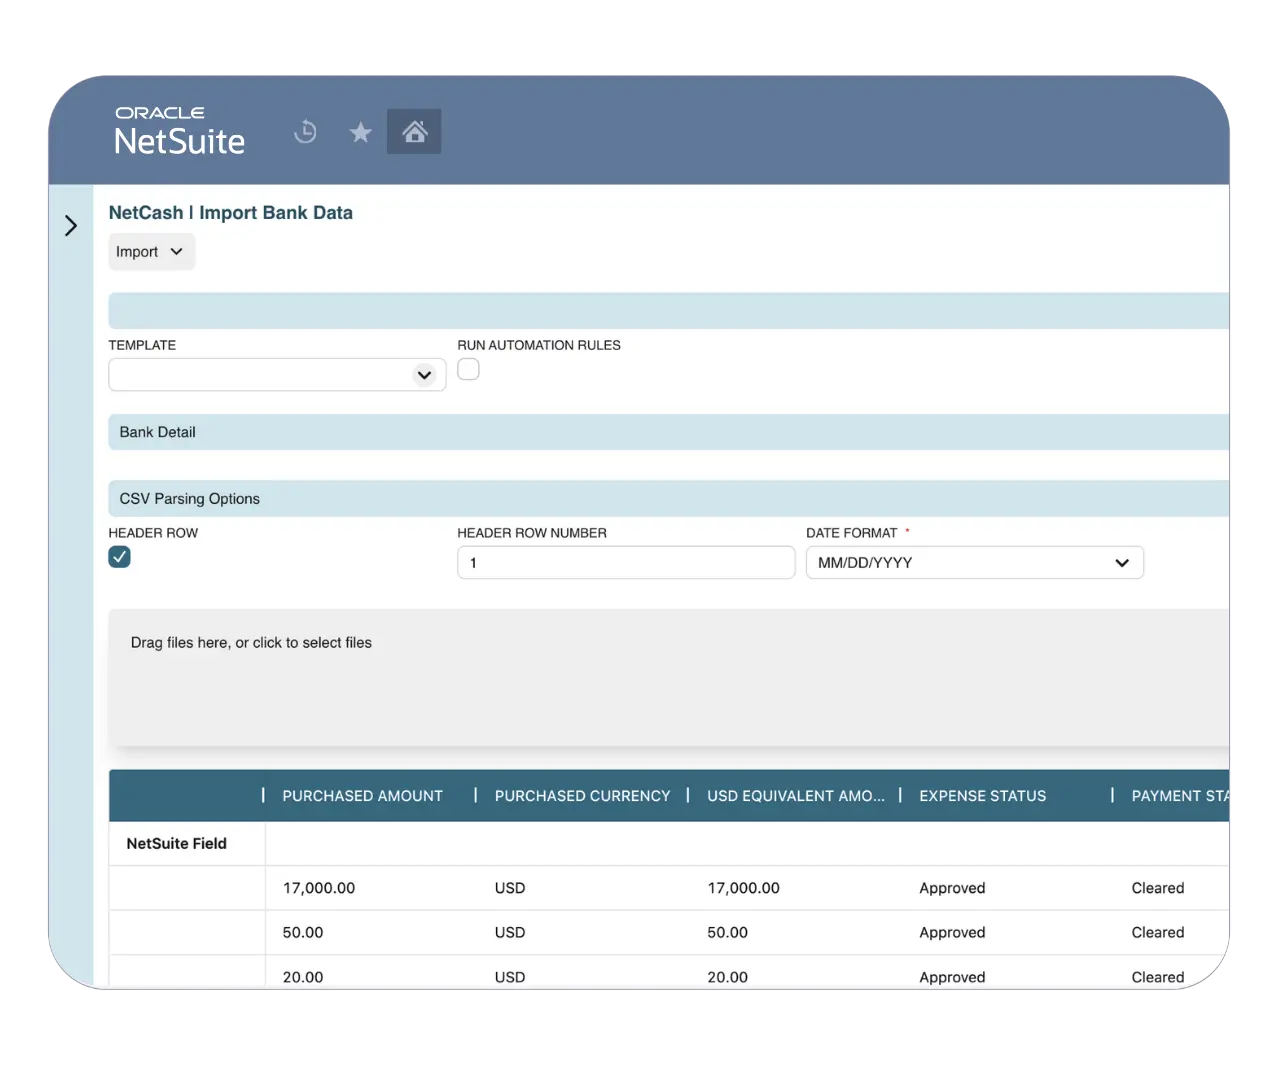This screenshot has height=1065, width=1278.
Task: Open the Date Format dropdown
Action: pyautogui.click(x=975, y=563)
